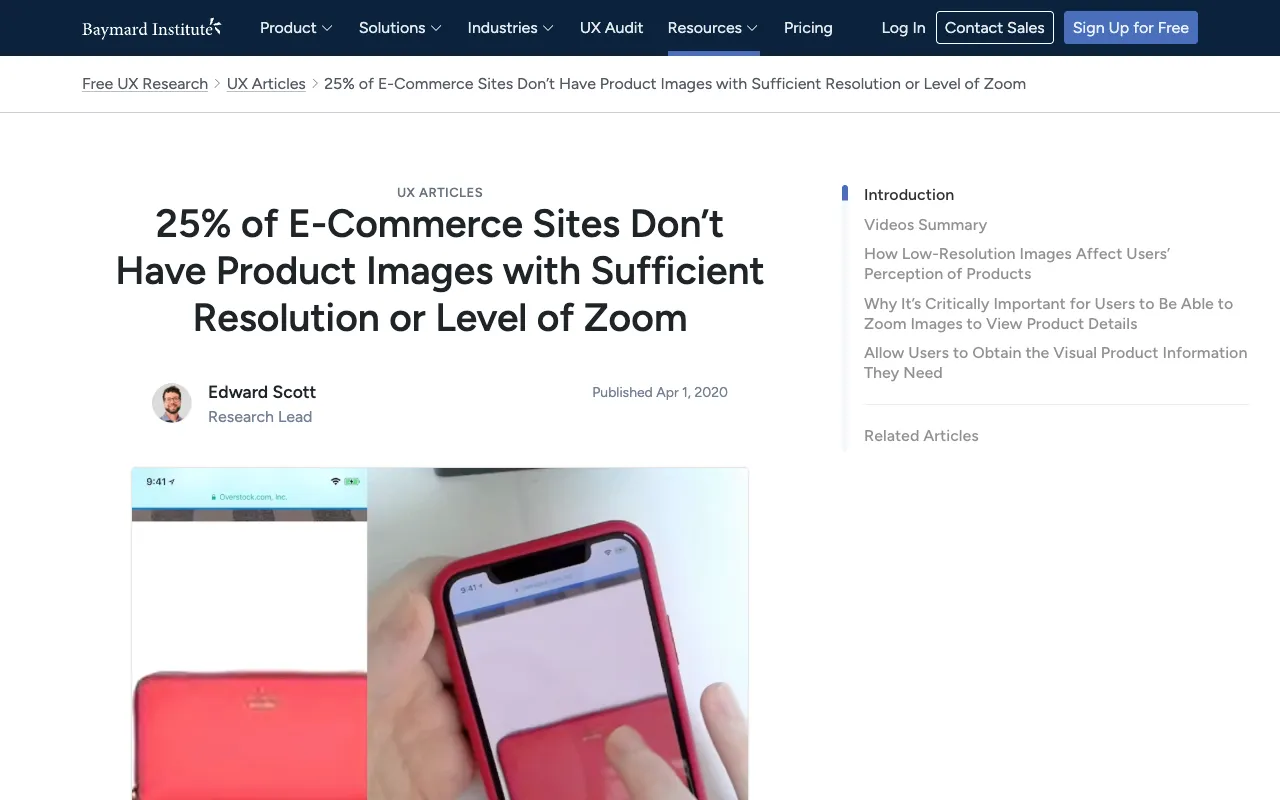Click the article headline text
The image size is (1280, 800).
440,271
